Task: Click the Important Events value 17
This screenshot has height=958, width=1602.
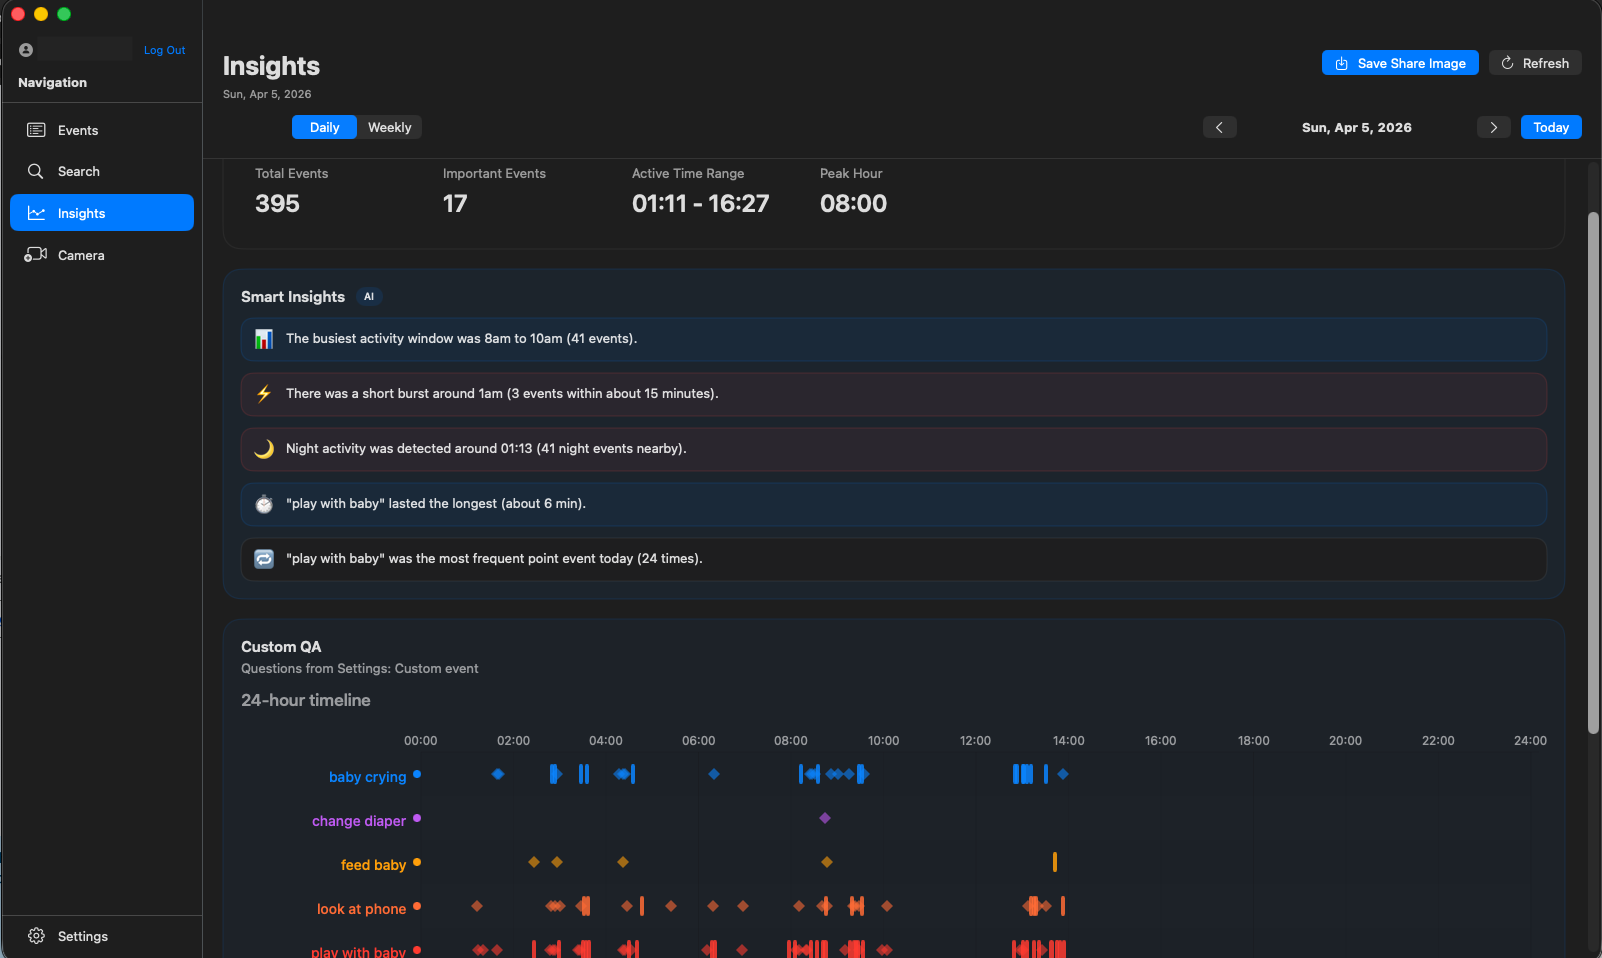Action: pos(455,203)
